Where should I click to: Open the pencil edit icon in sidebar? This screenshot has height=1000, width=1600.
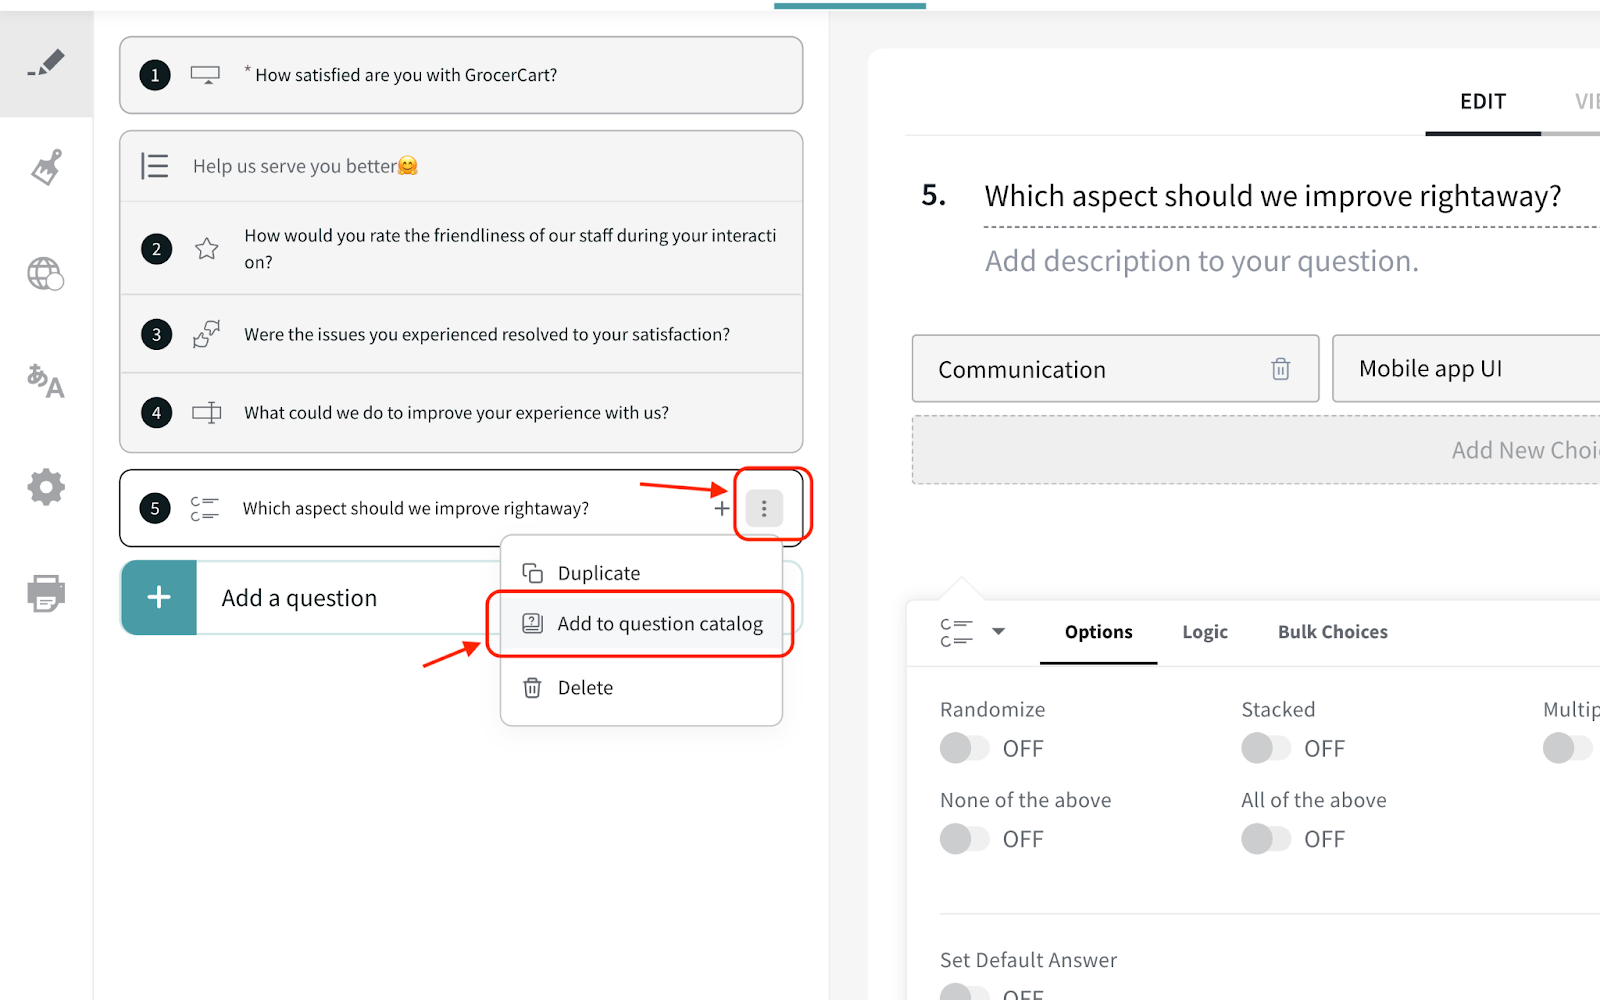tap(46, 64)
